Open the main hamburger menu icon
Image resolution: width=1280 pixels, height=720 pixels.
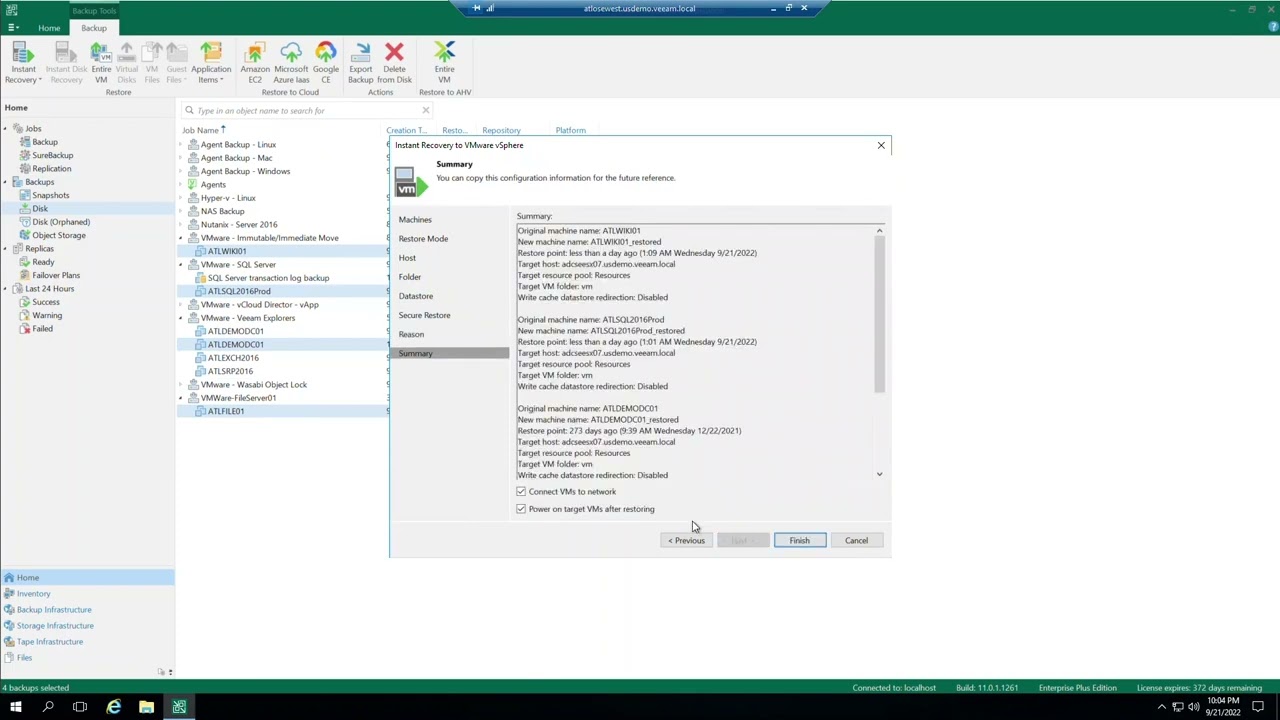pyautogui.click(x=12, y=27)
